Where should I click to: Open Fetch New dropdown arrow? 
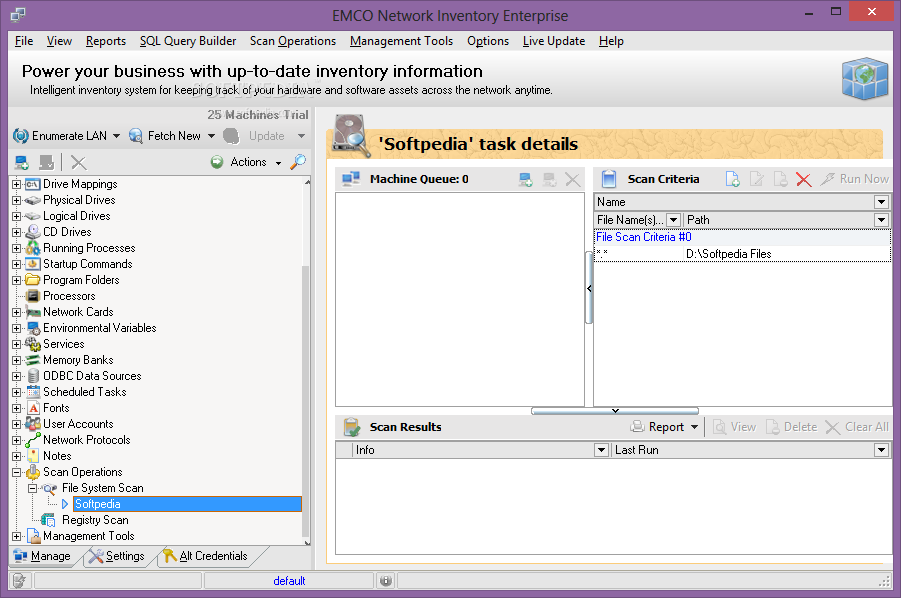click(211, 136)
